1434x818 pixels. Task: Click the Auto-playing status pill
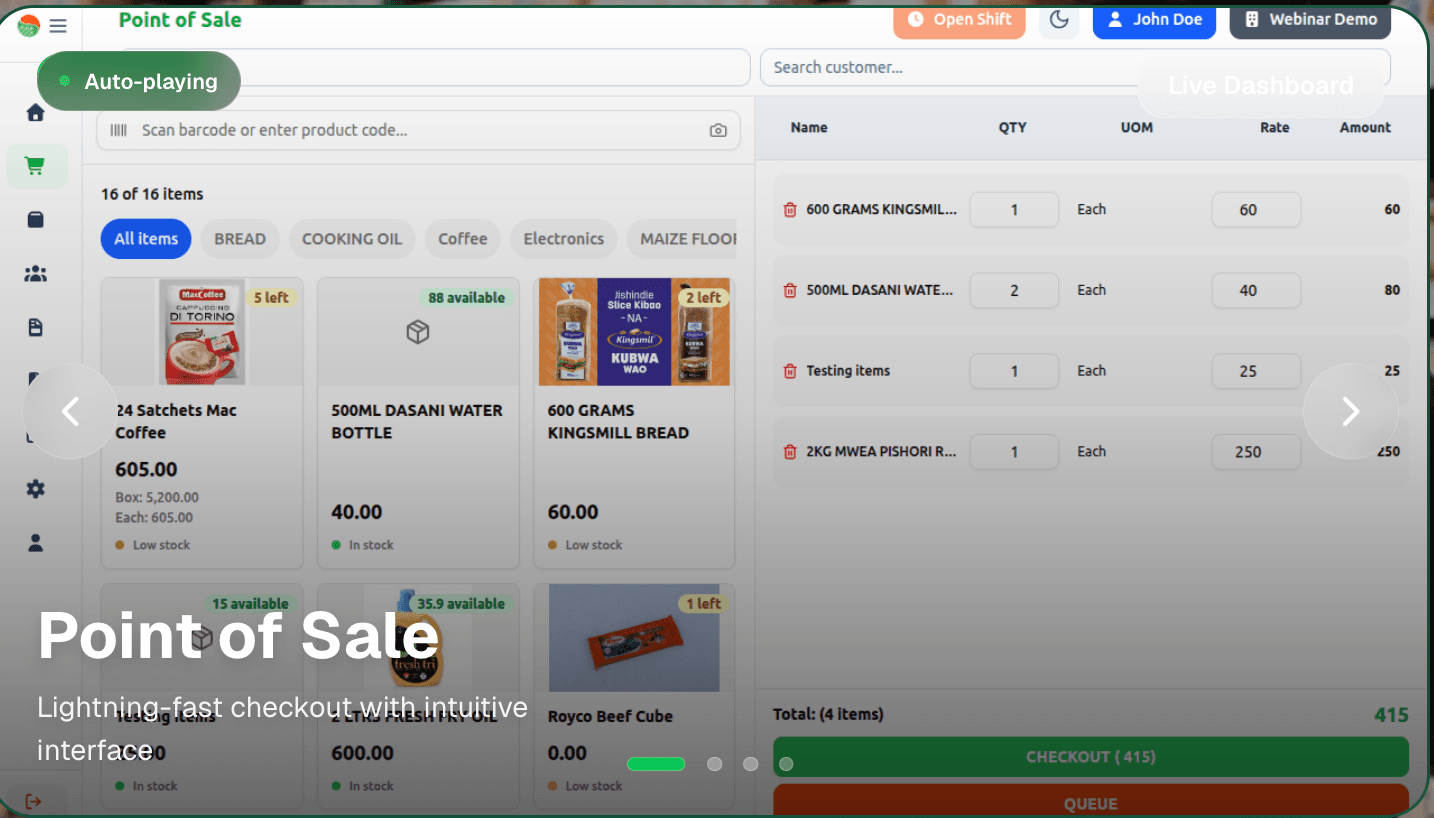(x=139, y=81)
